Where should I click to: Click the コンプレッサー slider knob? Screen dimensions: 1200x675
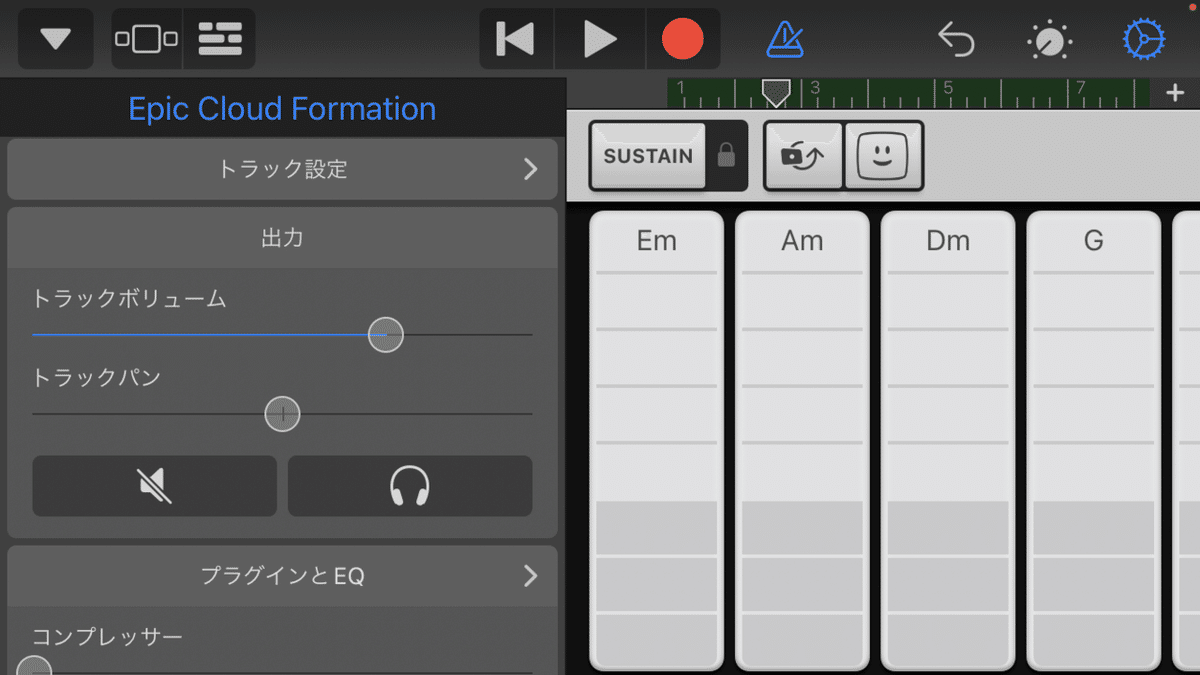click(x=34, y=668)
